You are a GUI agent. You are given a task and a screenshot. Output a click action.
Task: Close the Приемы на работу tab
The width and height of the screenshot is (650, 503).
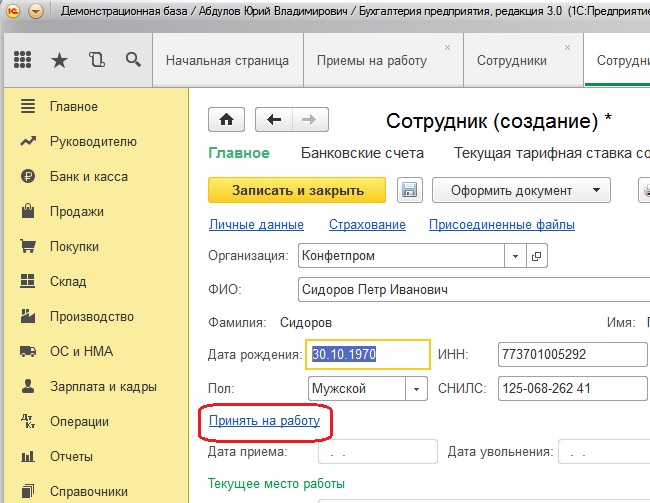point(447,47)
